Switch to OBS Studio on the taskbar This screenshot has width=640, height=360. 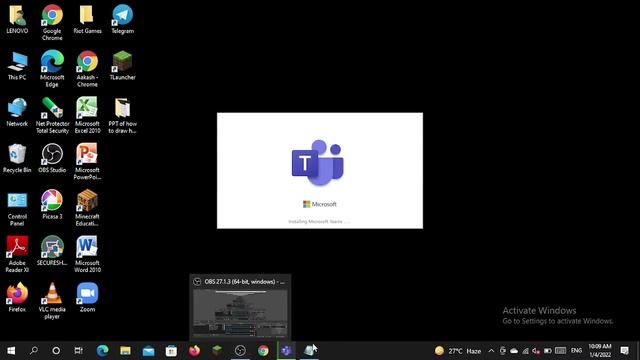(x=240, y=351)
